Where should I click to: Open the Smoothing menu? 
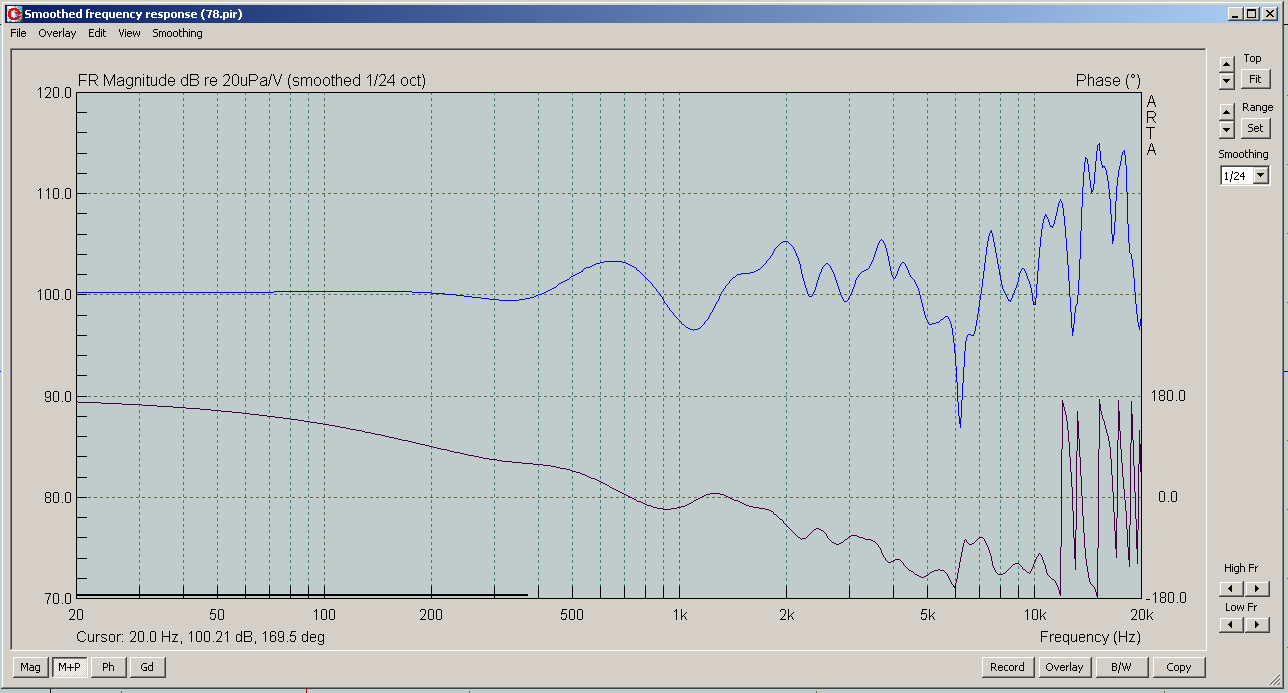coord(177,33)
